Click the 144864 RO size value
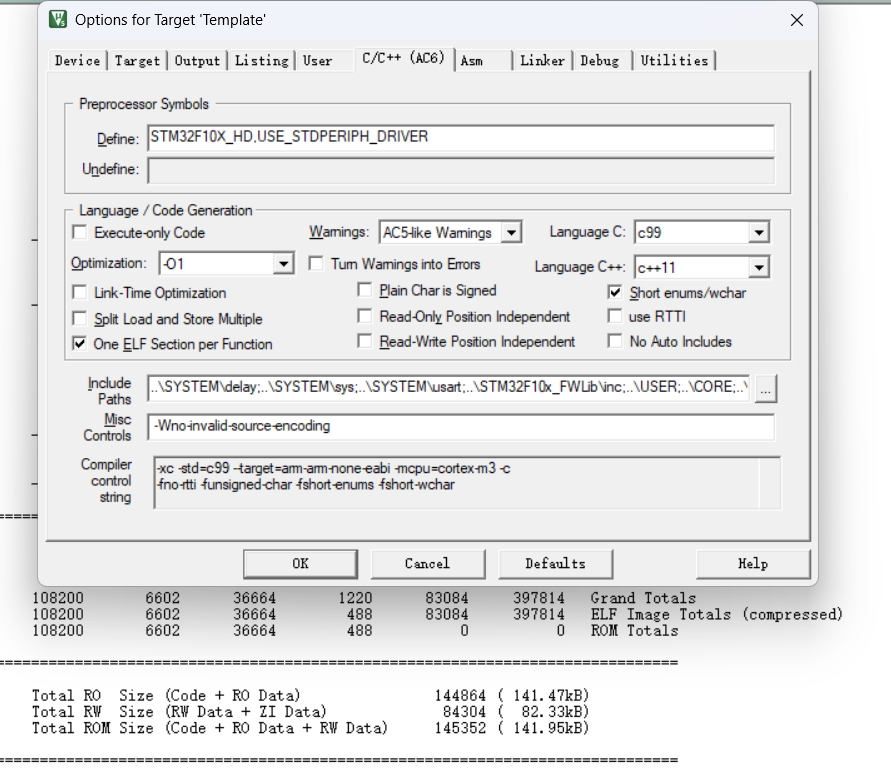 pos(460,696)
